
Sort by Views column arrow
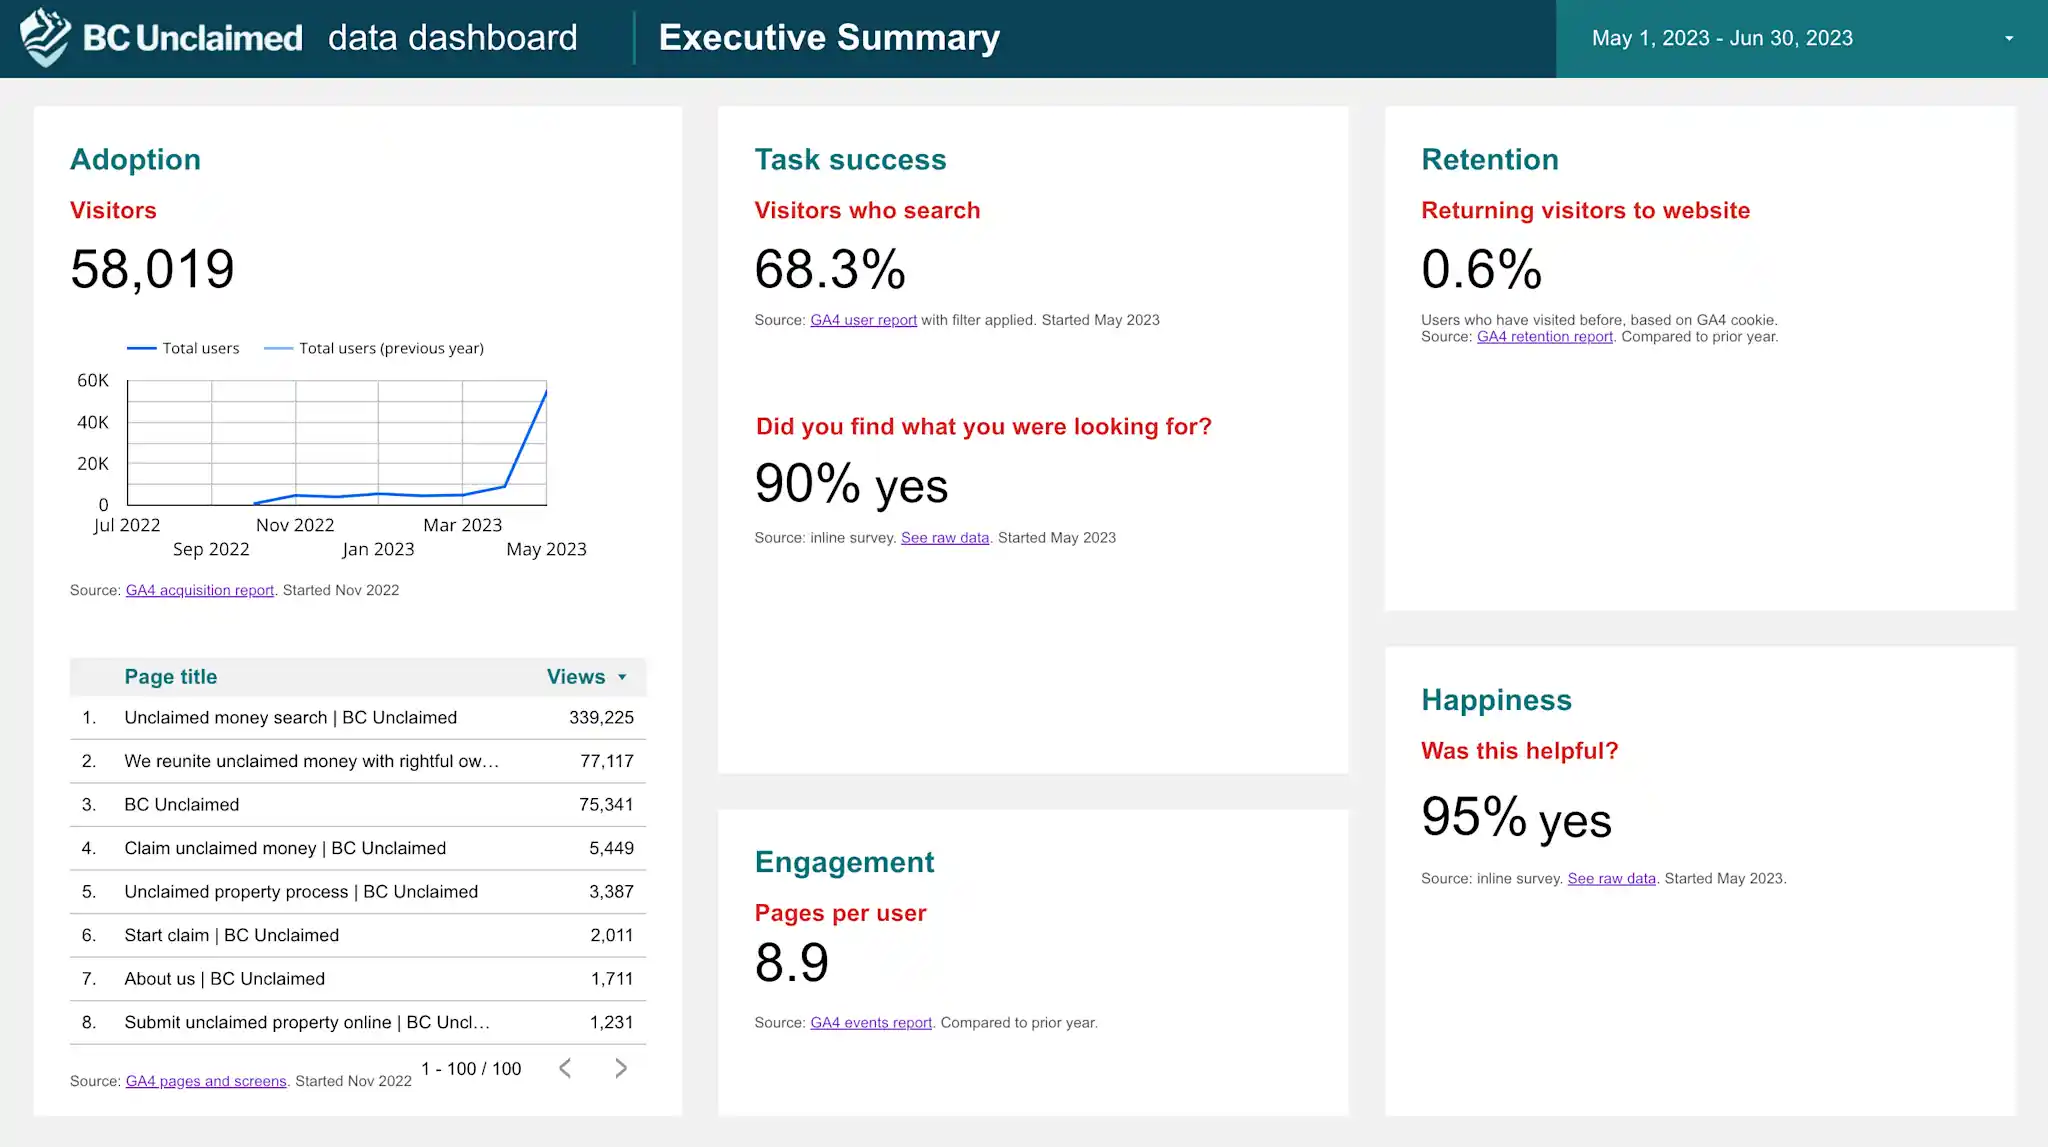pyautogui.click(x=622, y=677)
